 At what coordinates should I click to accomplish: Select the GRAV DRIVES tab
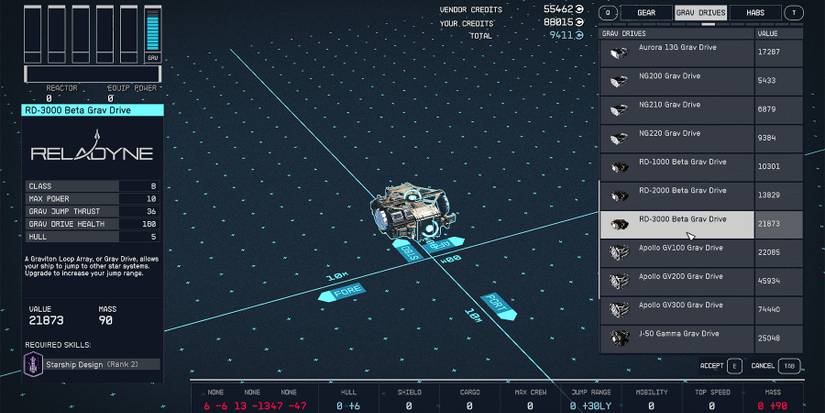coord(700,13)
